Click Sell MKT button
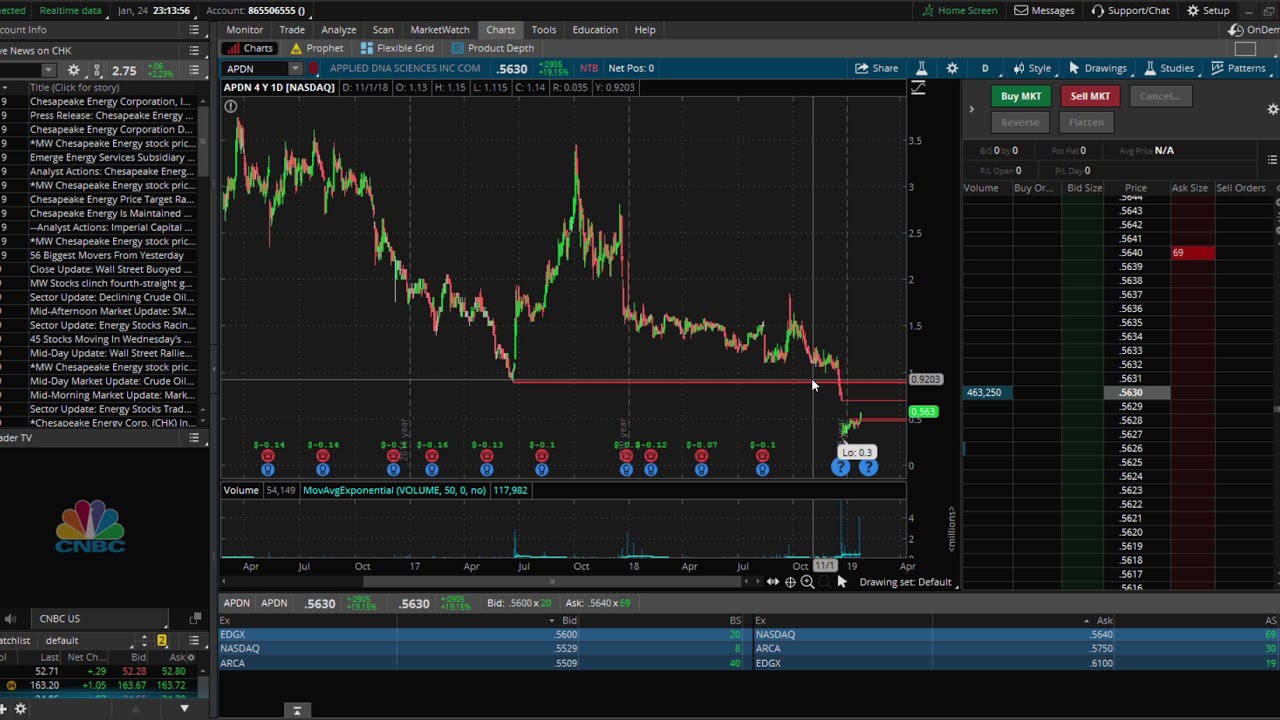Viewport: 1280px width, 720px height. [x=1090, y=96]
